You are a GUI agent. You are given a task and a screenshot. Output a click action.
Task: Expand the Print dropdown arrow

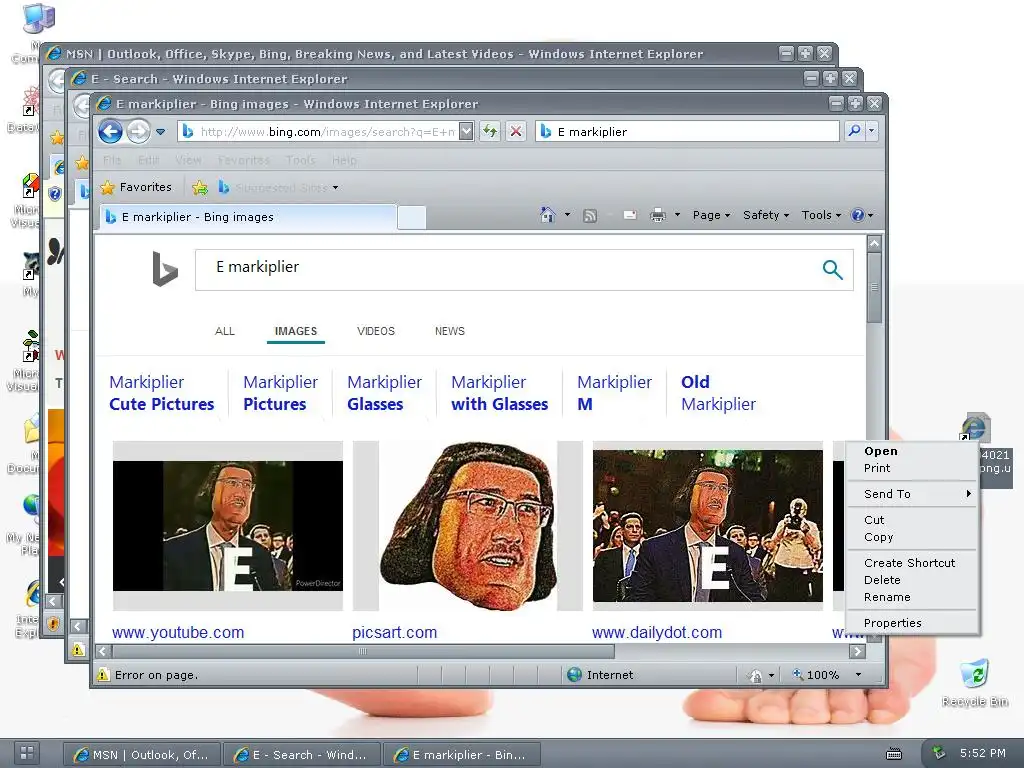(677, 215)
